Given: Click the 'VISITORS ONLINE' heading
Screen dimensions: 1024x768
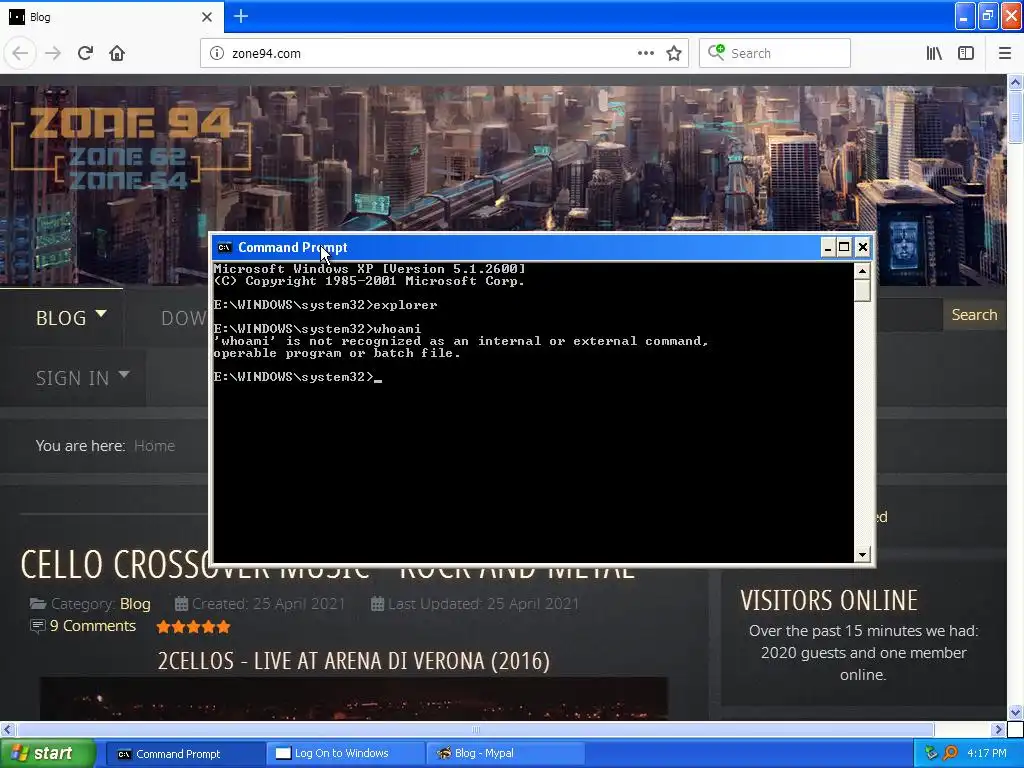Looking at the screenshot, I should pos(829,601).
